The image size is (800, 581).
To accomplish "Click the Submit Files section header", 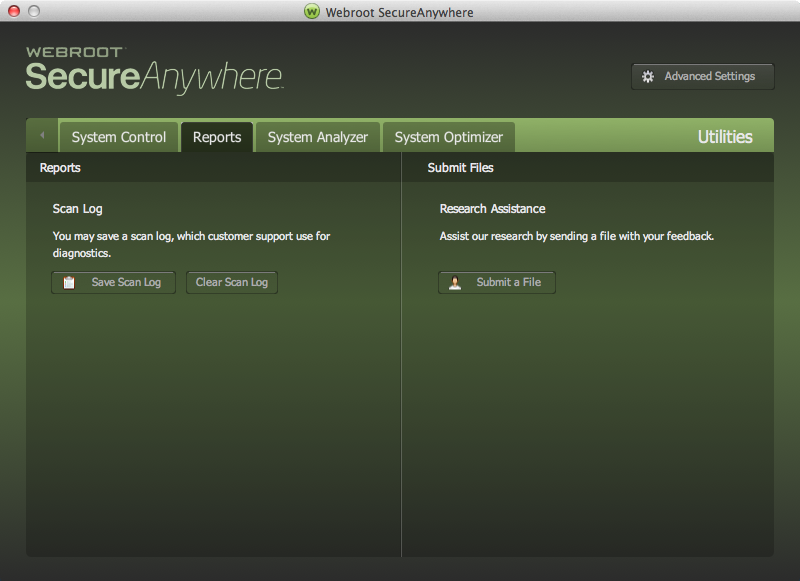I will pos(460,168).
